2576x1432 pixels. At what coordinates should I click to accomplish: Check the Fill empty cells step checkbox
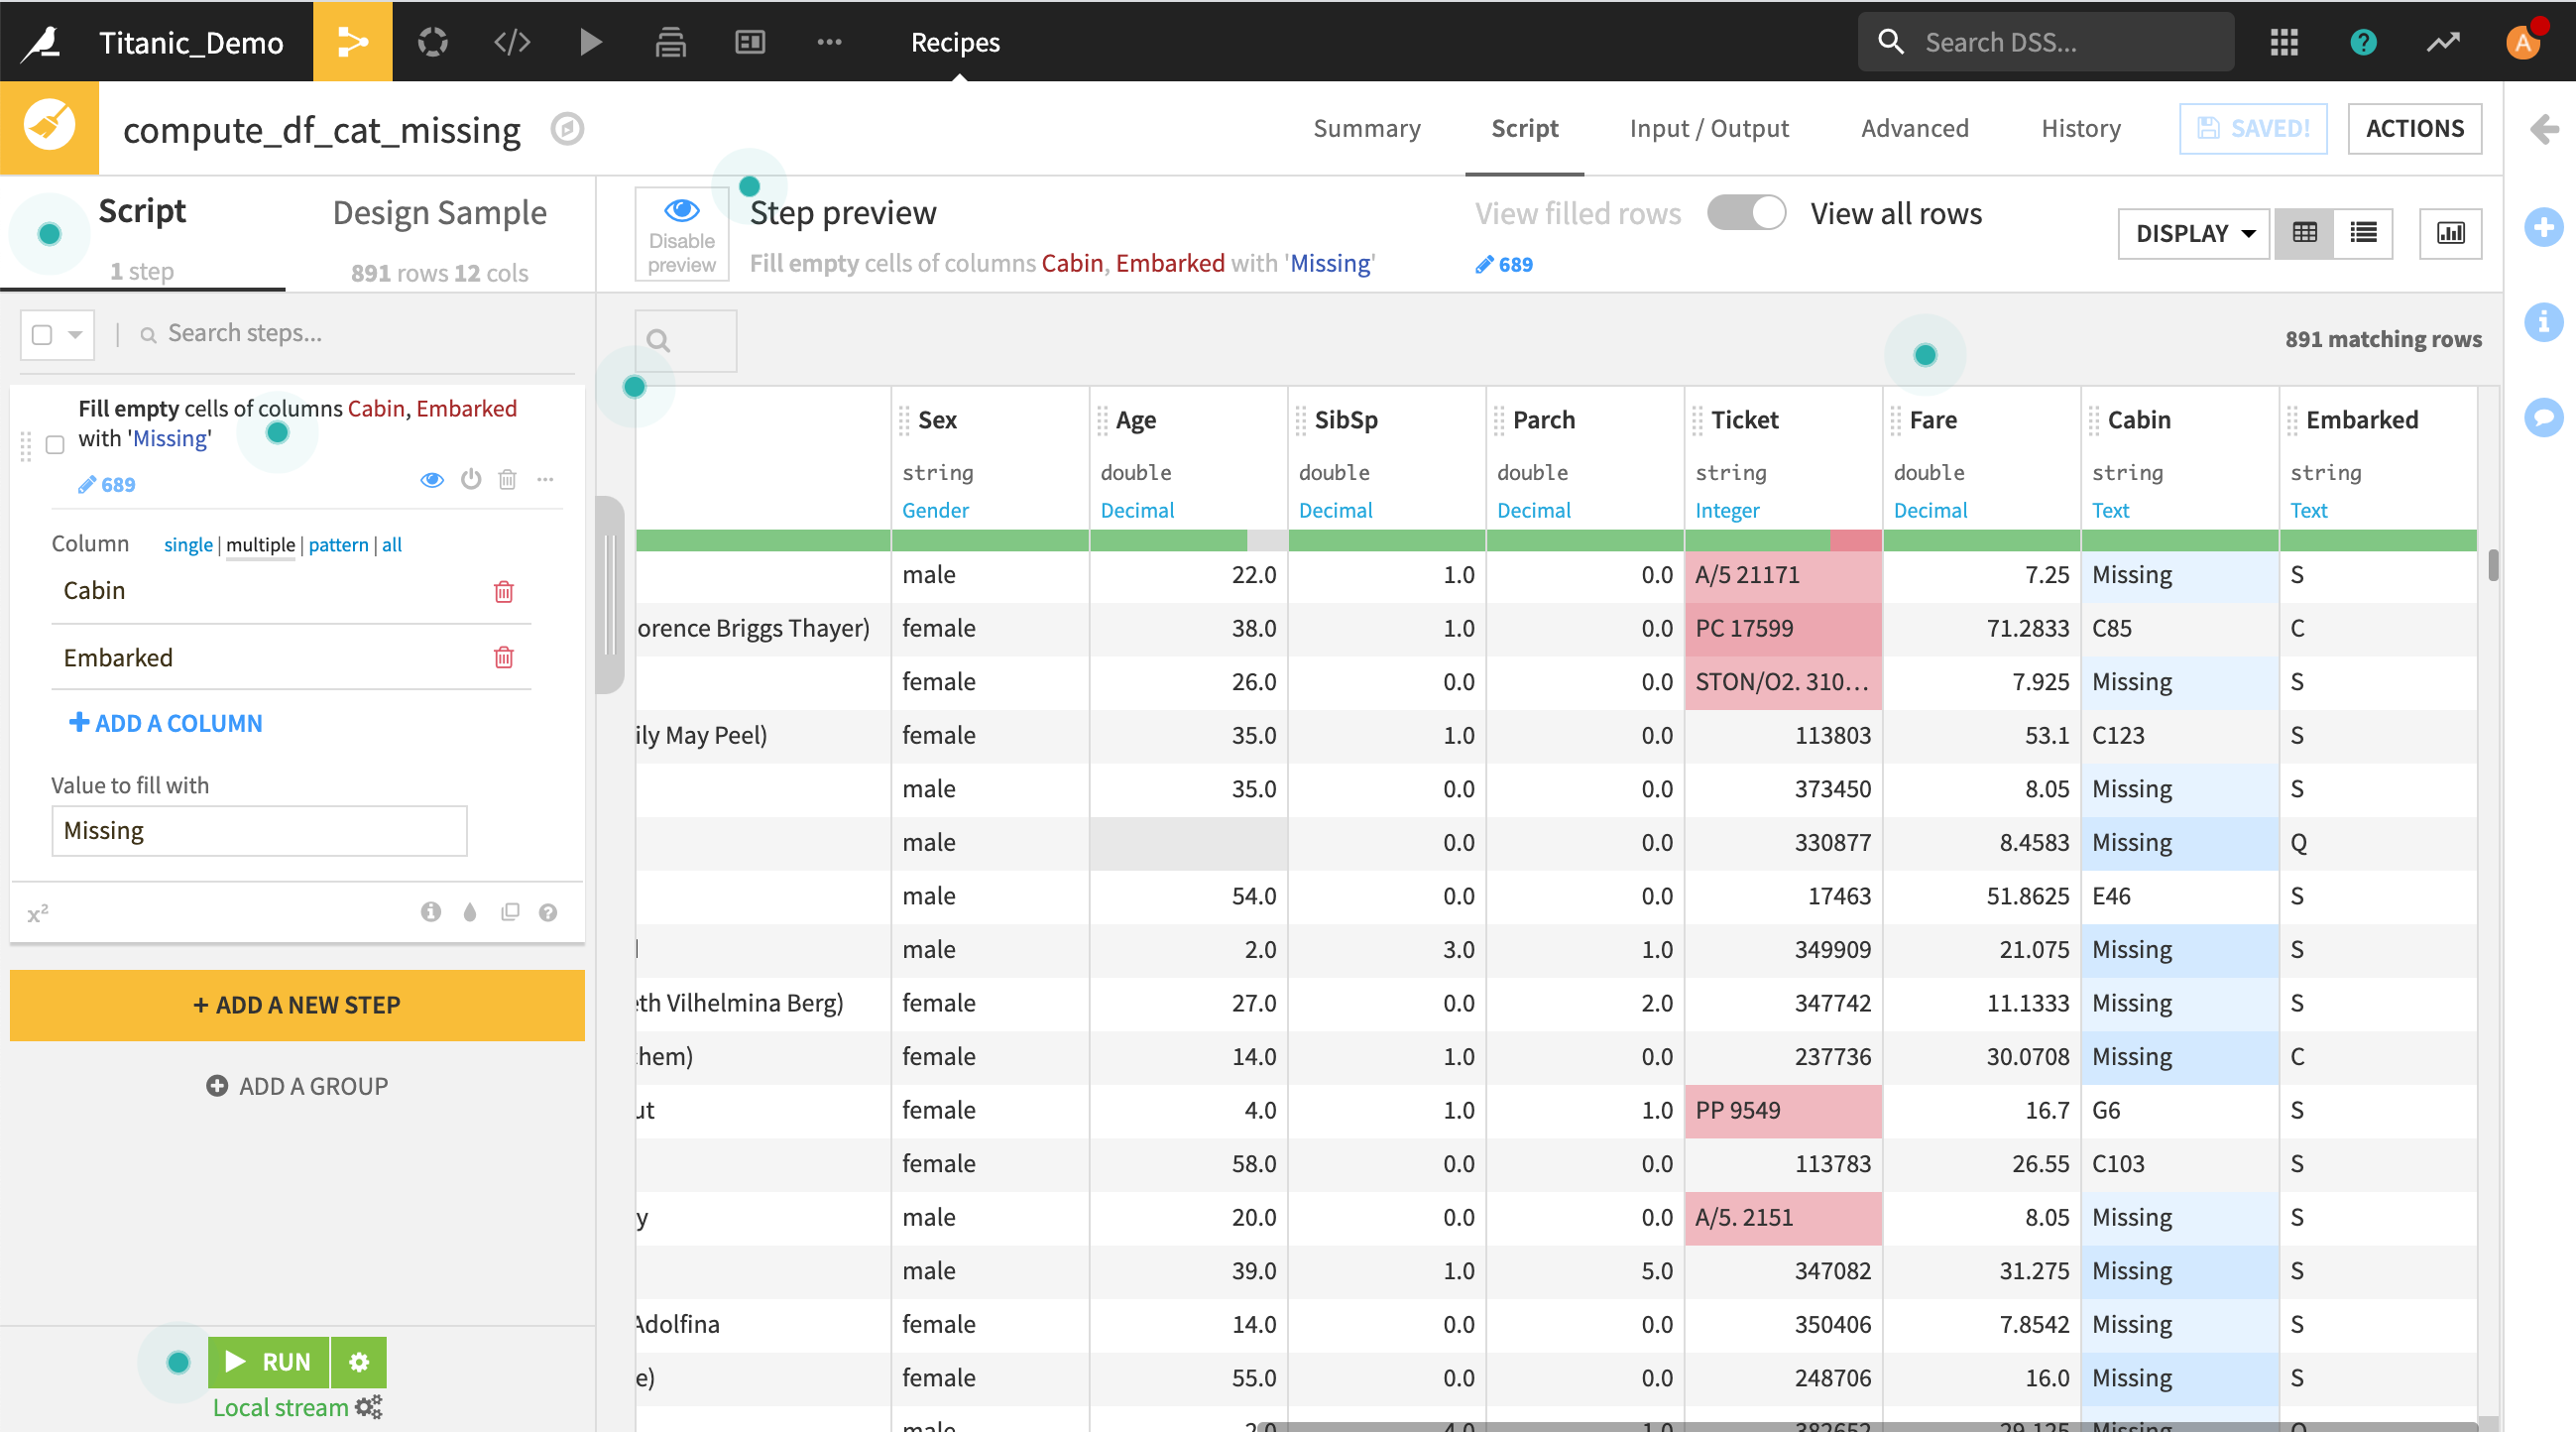pyautogui.click(x=56, y=444)
